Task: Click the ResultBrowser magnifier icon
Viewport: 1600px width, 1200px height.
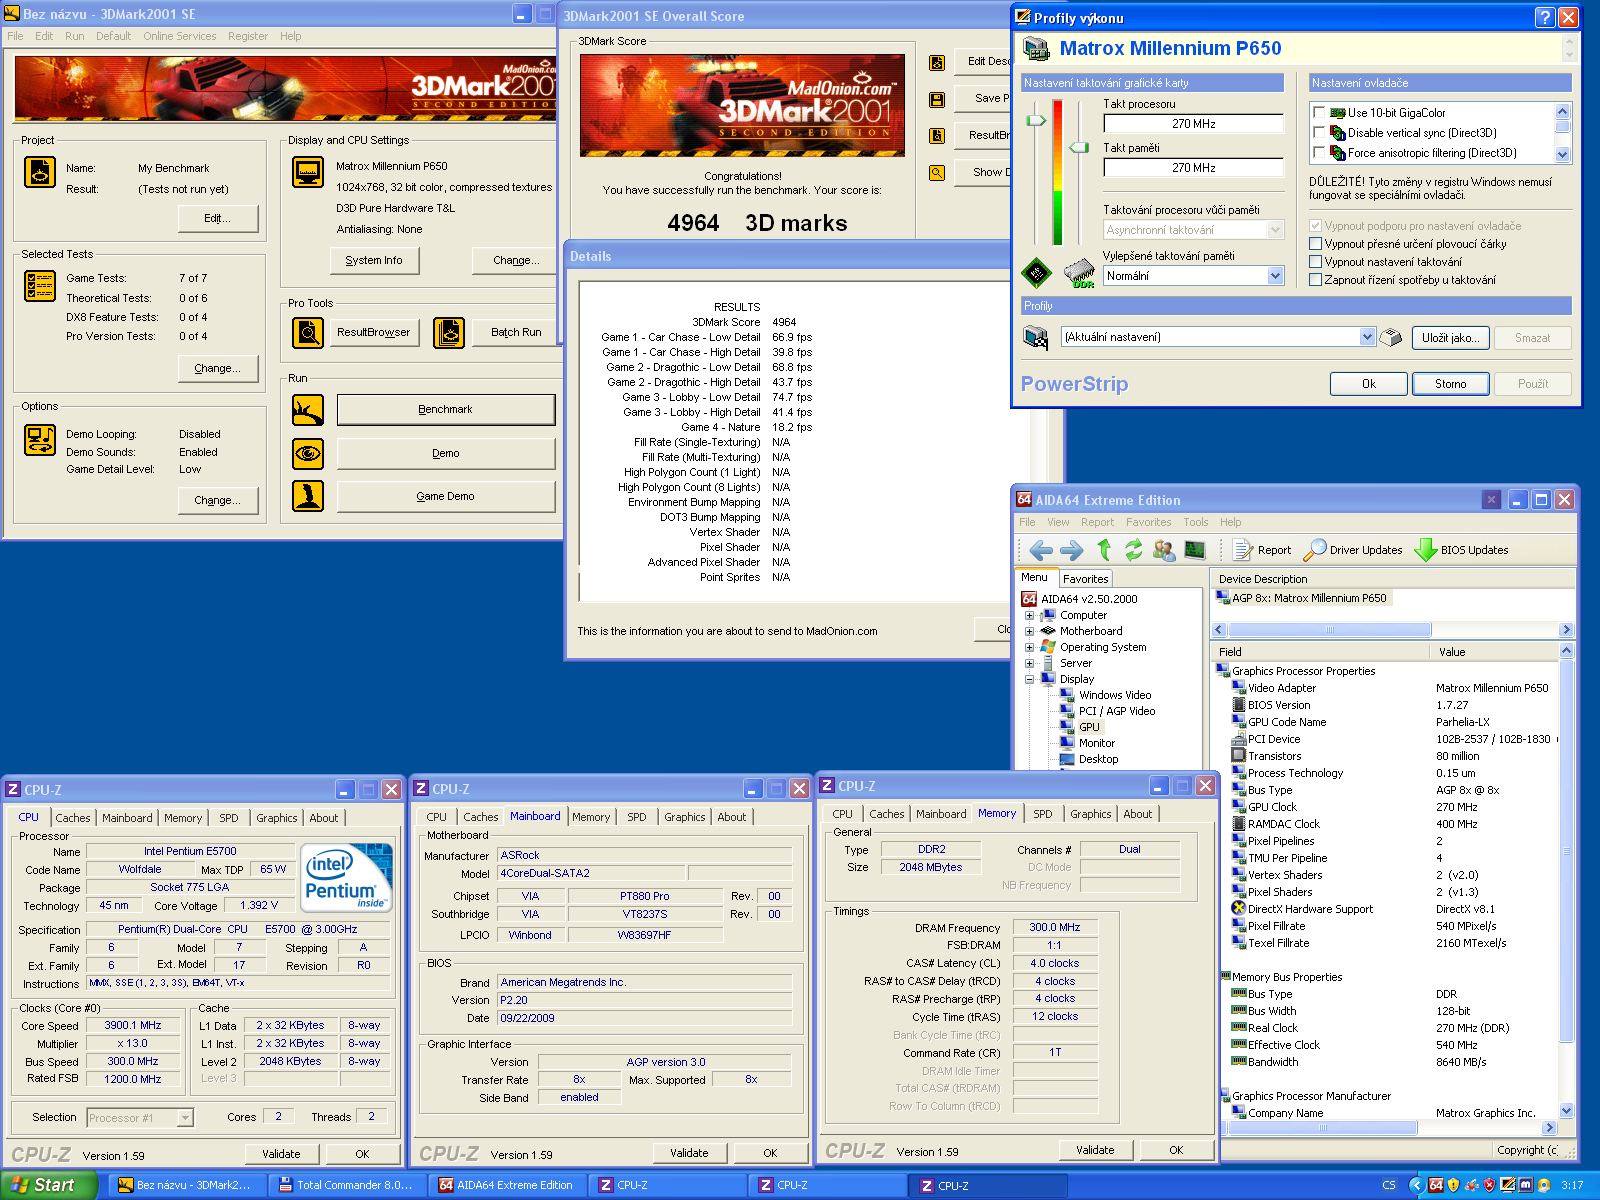Action: pyautogui.click(x=308, y=332)
